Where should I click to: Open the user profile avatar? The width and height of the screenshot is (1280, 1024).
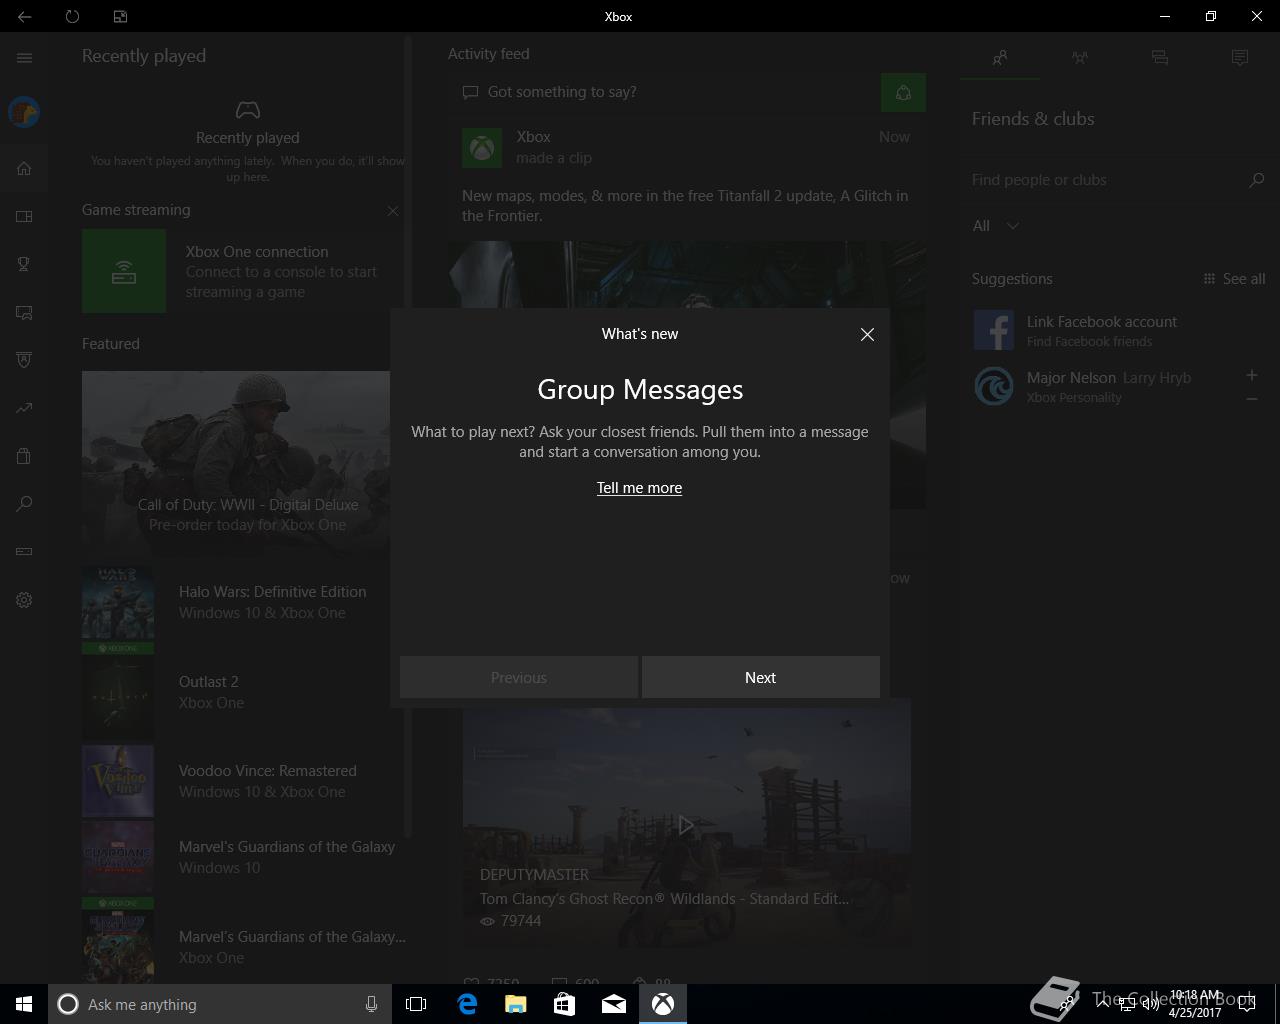(24, 112)
